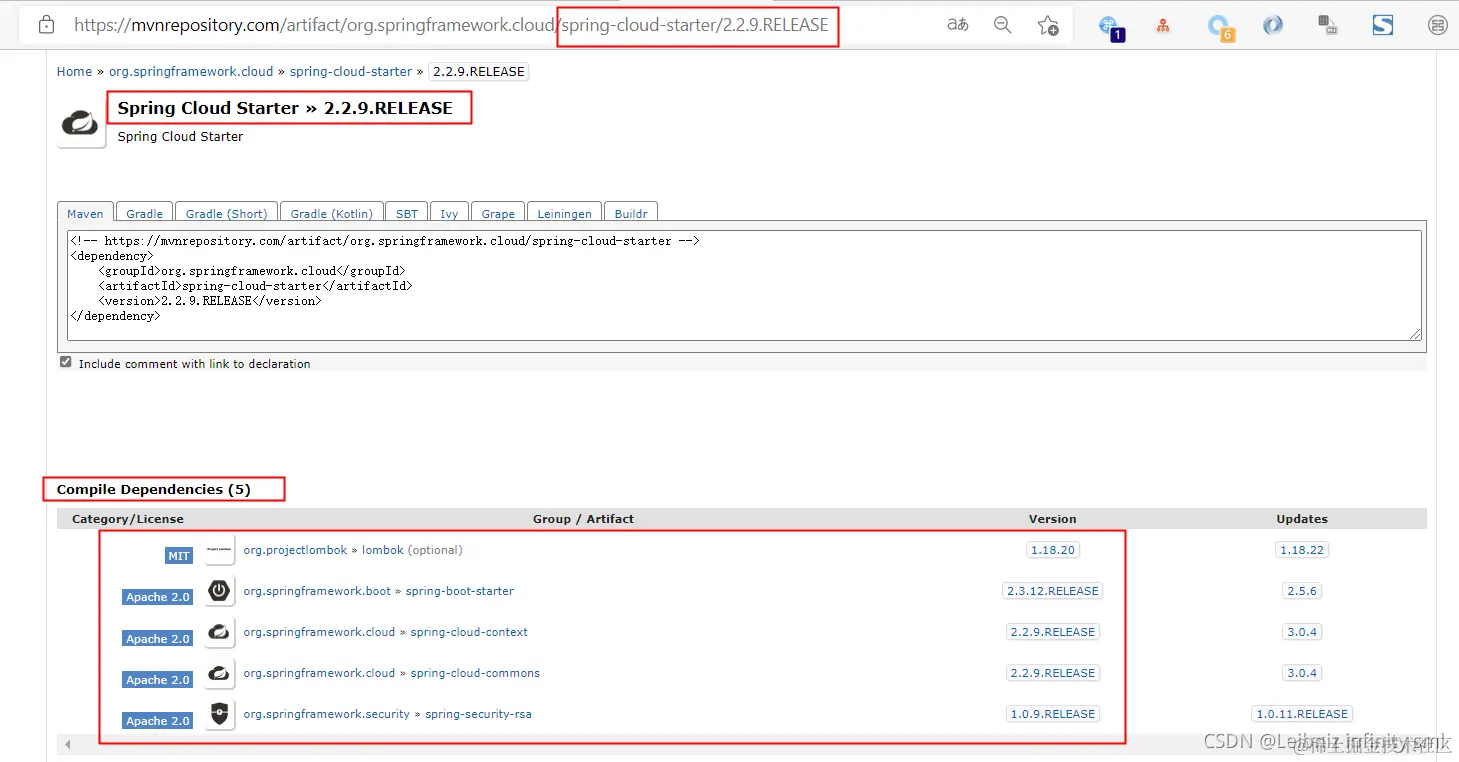
Task: Open the red sitemap extension icon
Action: pos(1163,26)
